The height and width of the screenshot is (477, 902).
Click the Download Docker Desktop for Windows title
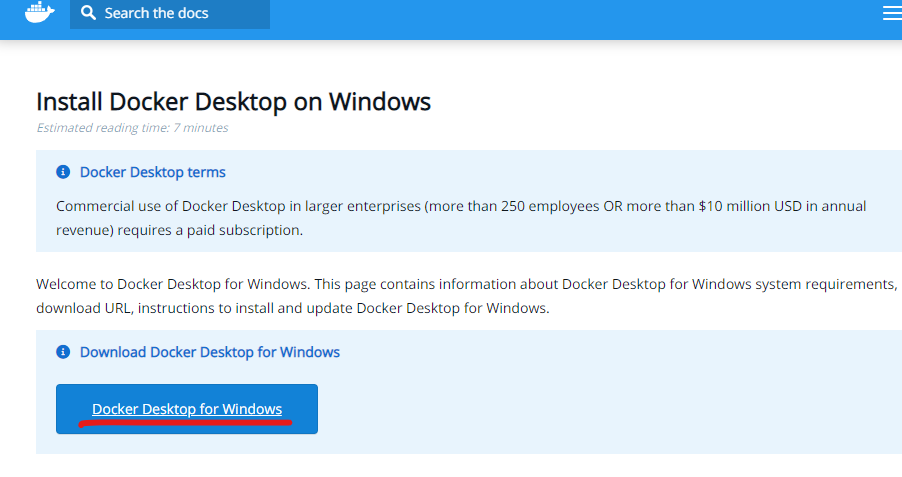(210, 352)
